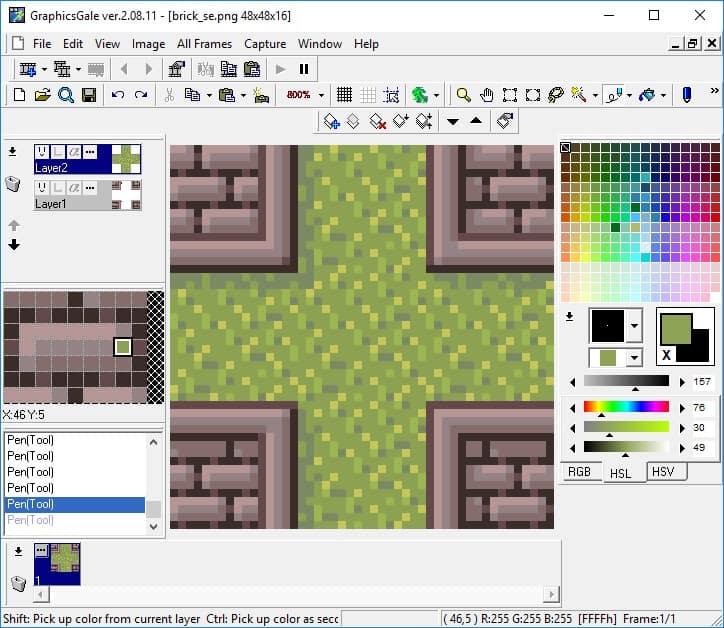
Task: Expand the Paste dropdown arrow
Action: pyautogui.click(x=243, y=96)
